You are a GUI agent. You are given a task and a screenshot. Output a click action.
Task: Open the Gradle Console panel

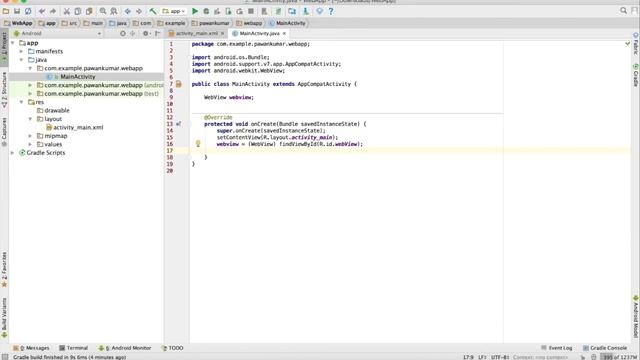(605, 348)
